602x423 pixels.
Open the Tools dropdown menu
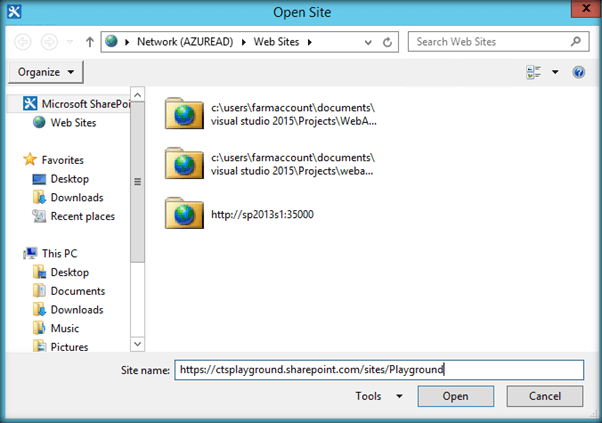point(379,396)
